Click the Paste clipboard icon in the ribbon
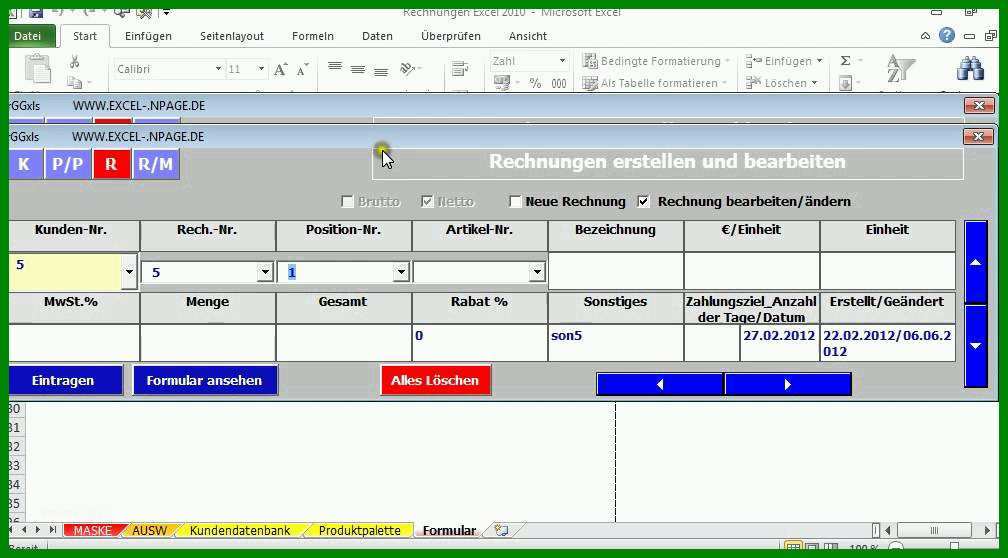Viewport: 1008px width, 558px height. coord(37,69)
